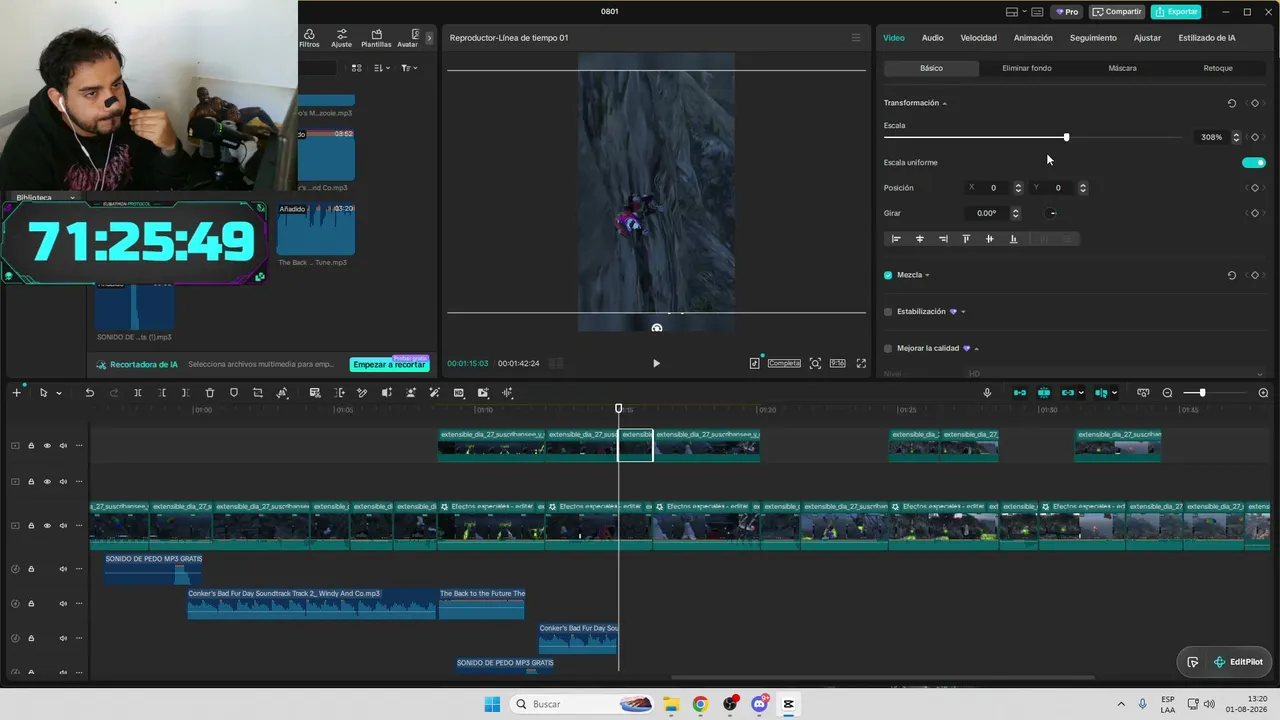Toggle Escala uniforme switch
This screenshot has width=1280, height=720.
click(x=1253, y=162)
